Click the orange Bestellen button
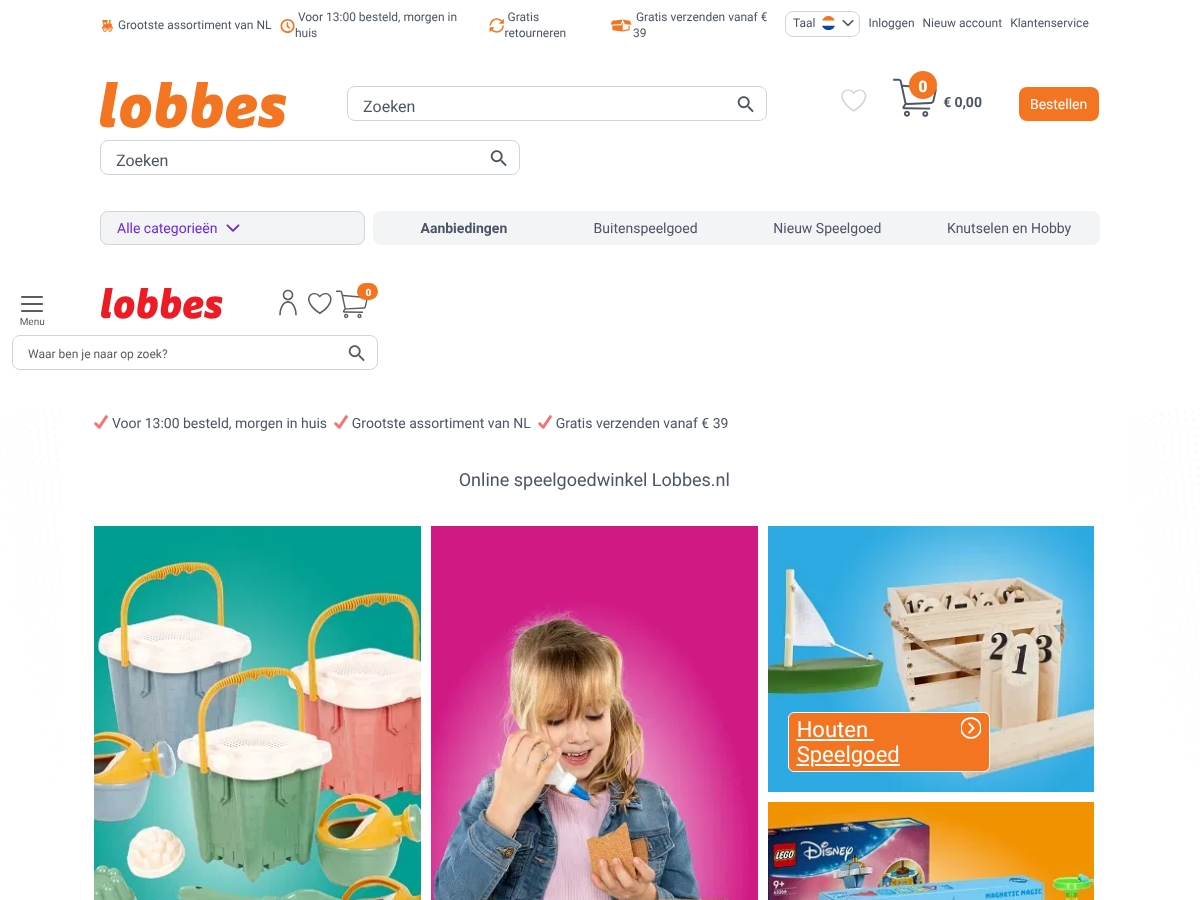The height and width of the screenshot is (900, 1200). [x=1058, y=104]
